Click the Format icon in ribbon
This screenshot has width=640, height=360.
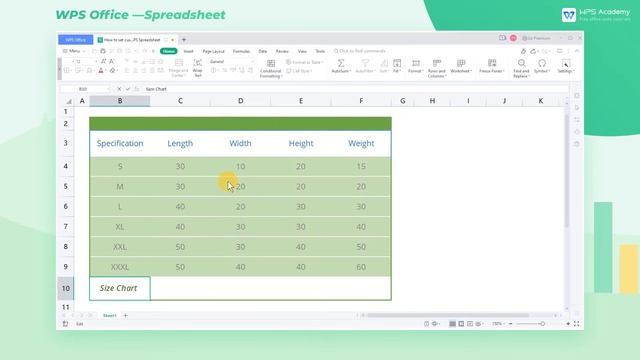tap(416, 63)
